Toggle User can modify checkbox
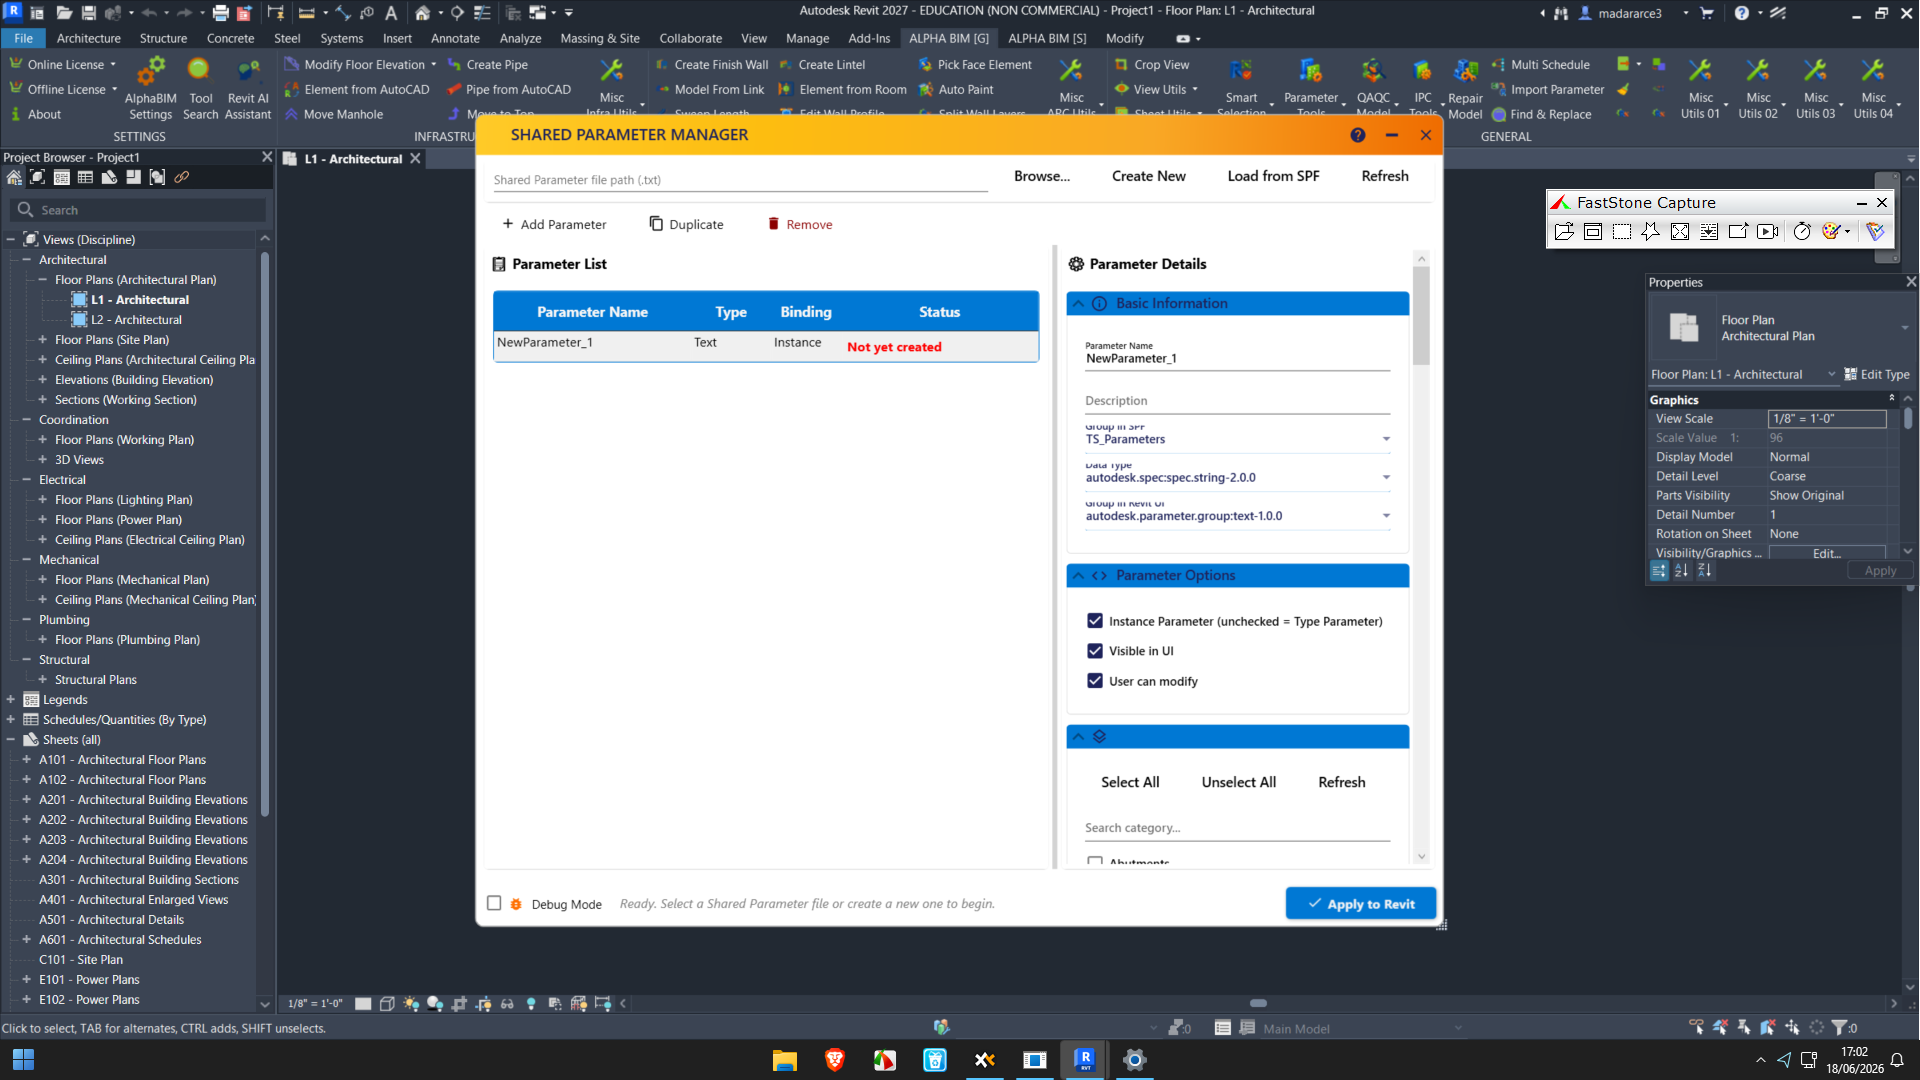The width and height of the screenshot is (1920, 1080). point(1095,681)
